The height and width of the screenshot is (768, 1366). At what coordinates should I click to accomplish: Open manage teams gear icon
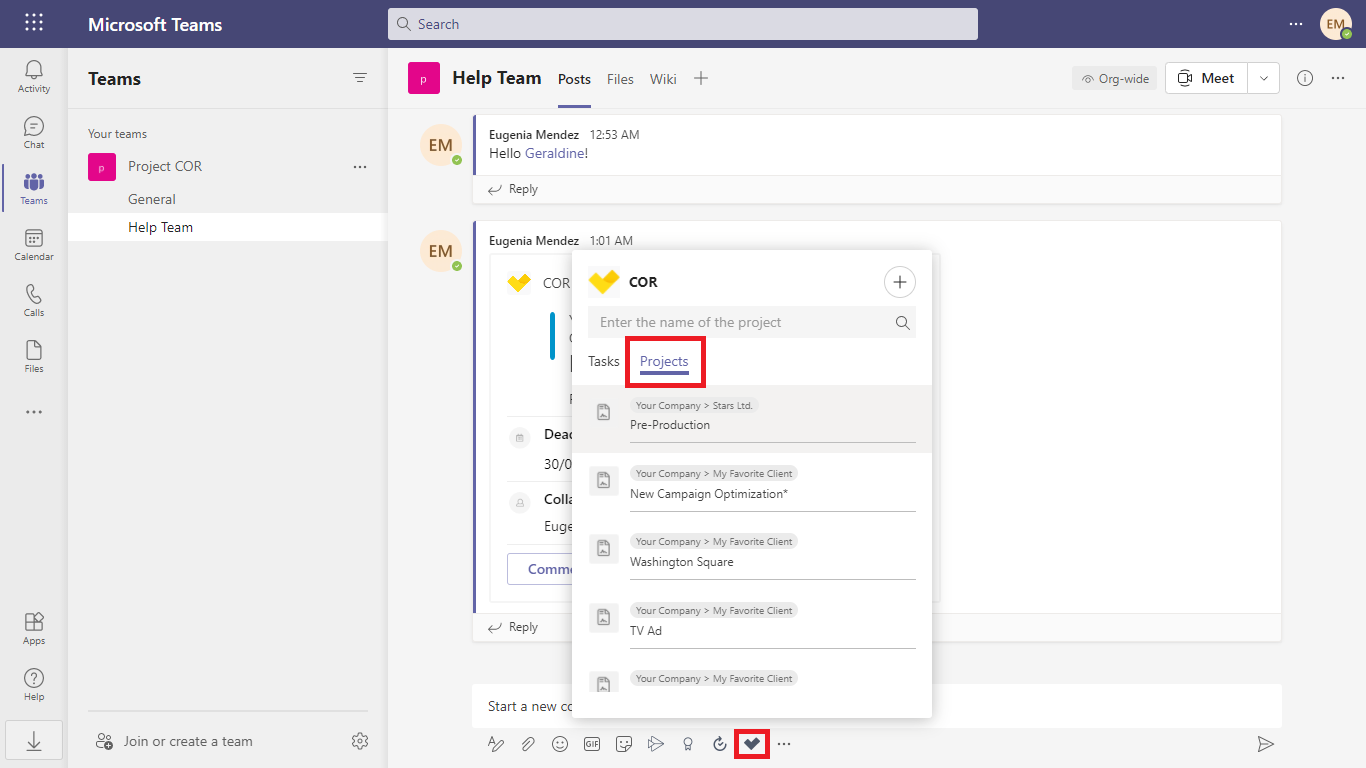pos(360,741)
